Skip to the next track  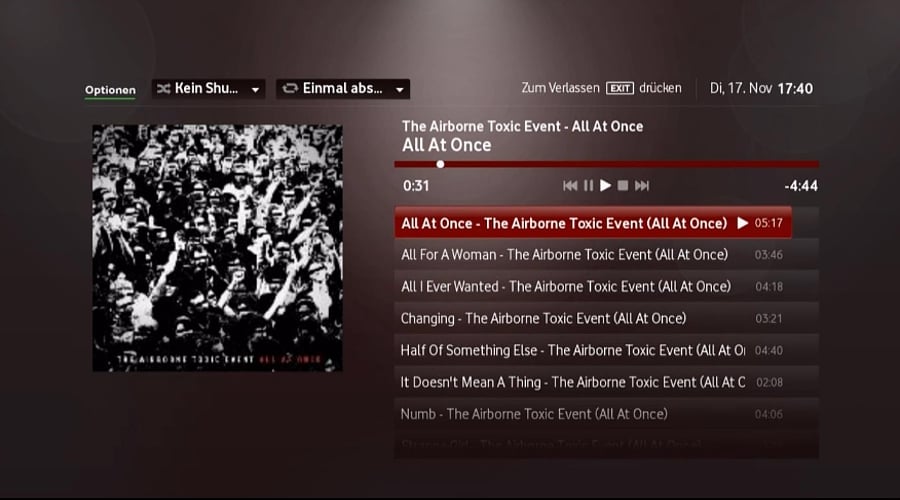(x=642, y=185)
